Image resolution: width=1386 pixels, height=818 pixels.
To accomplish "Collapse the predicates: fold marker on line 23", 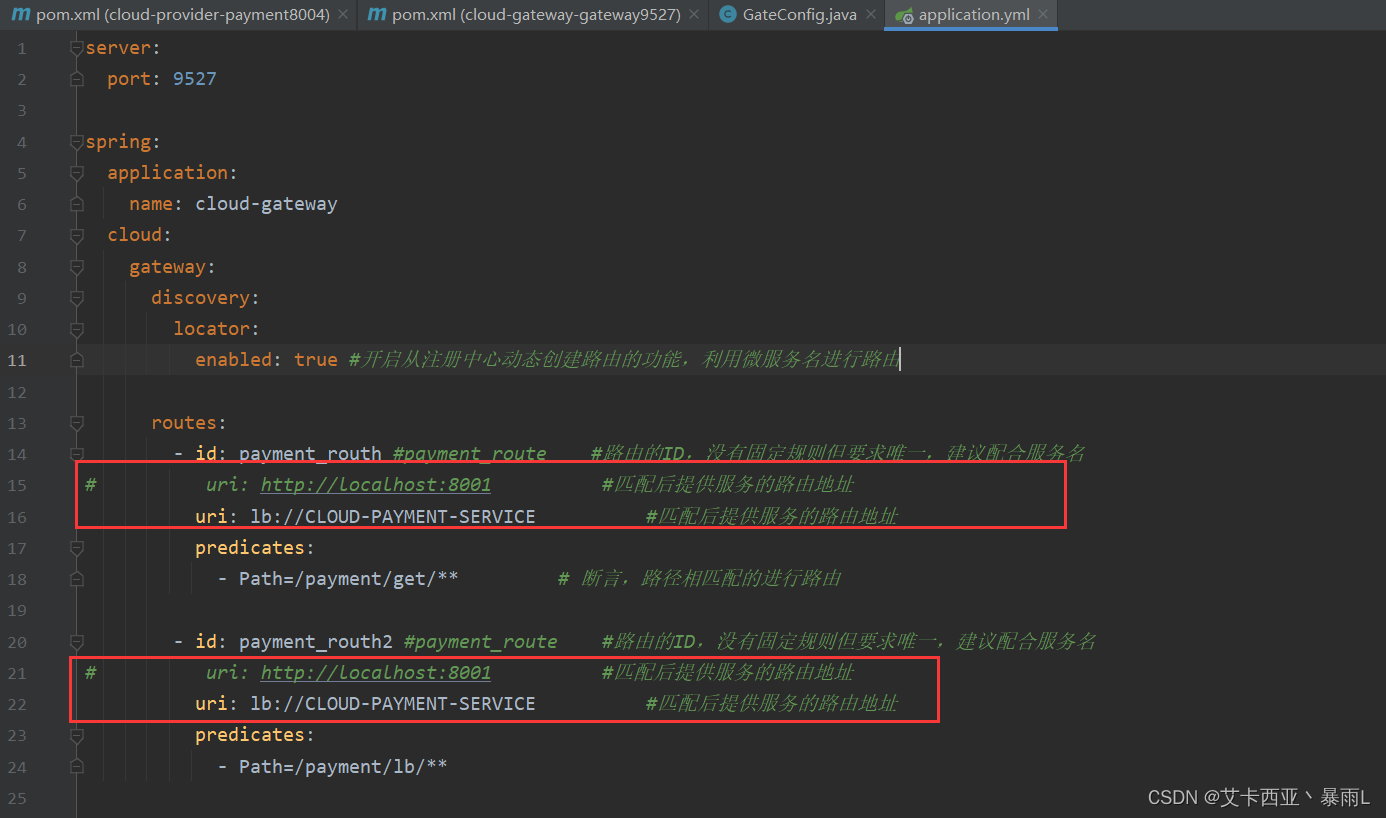I will coord(77,735).
